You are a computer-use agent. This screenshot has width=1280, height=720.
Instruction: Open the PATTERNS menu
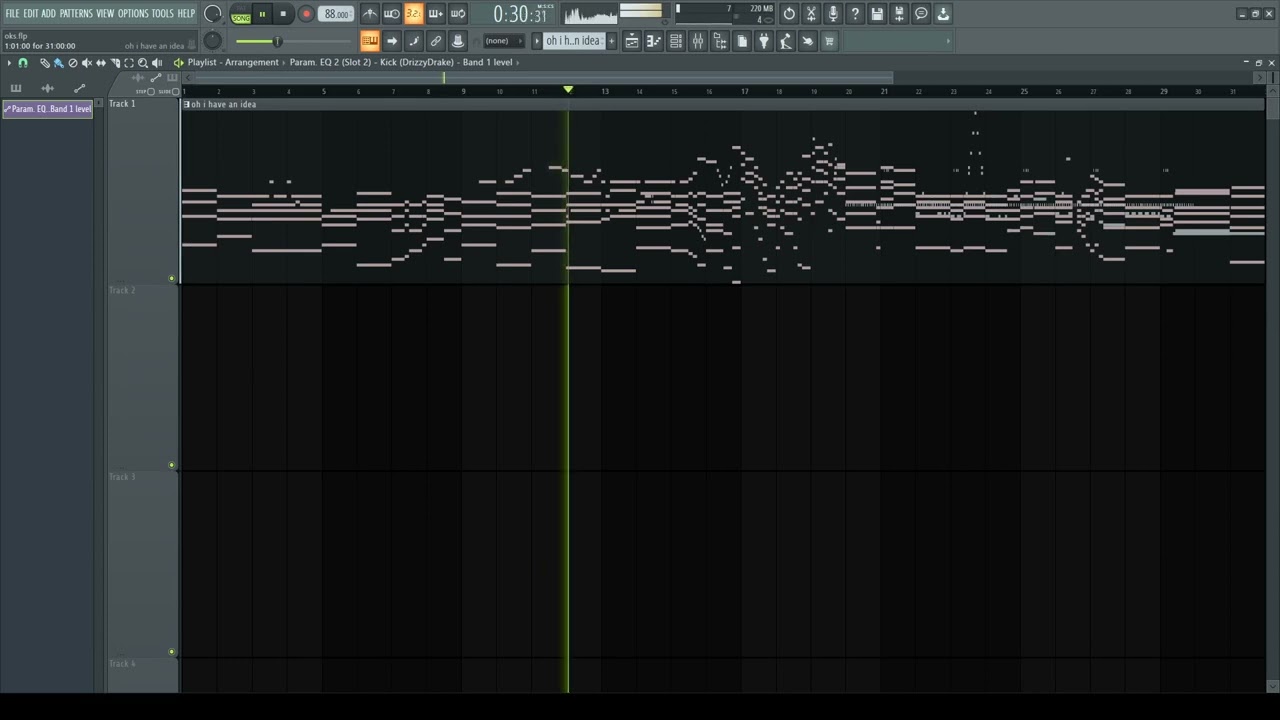coord(76,13)
